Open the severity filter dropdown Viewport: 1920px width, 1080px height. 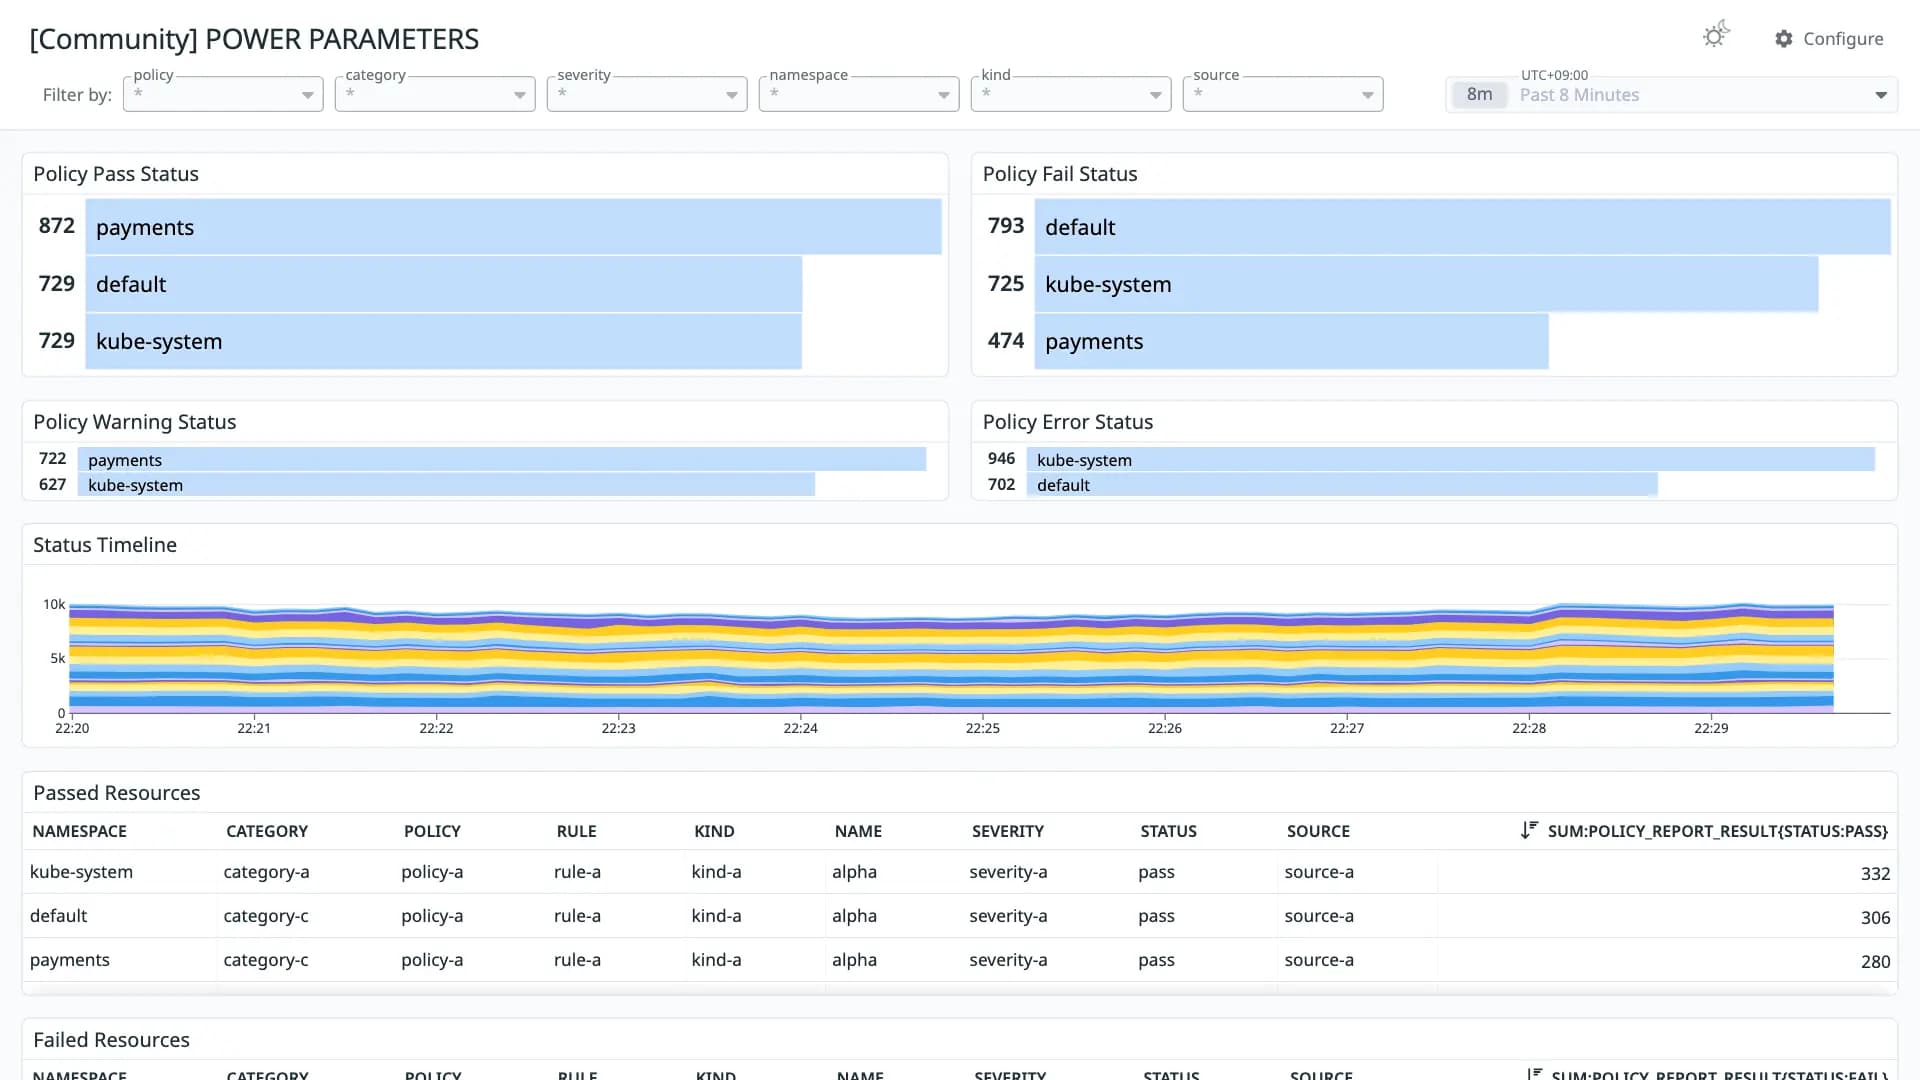647,94
